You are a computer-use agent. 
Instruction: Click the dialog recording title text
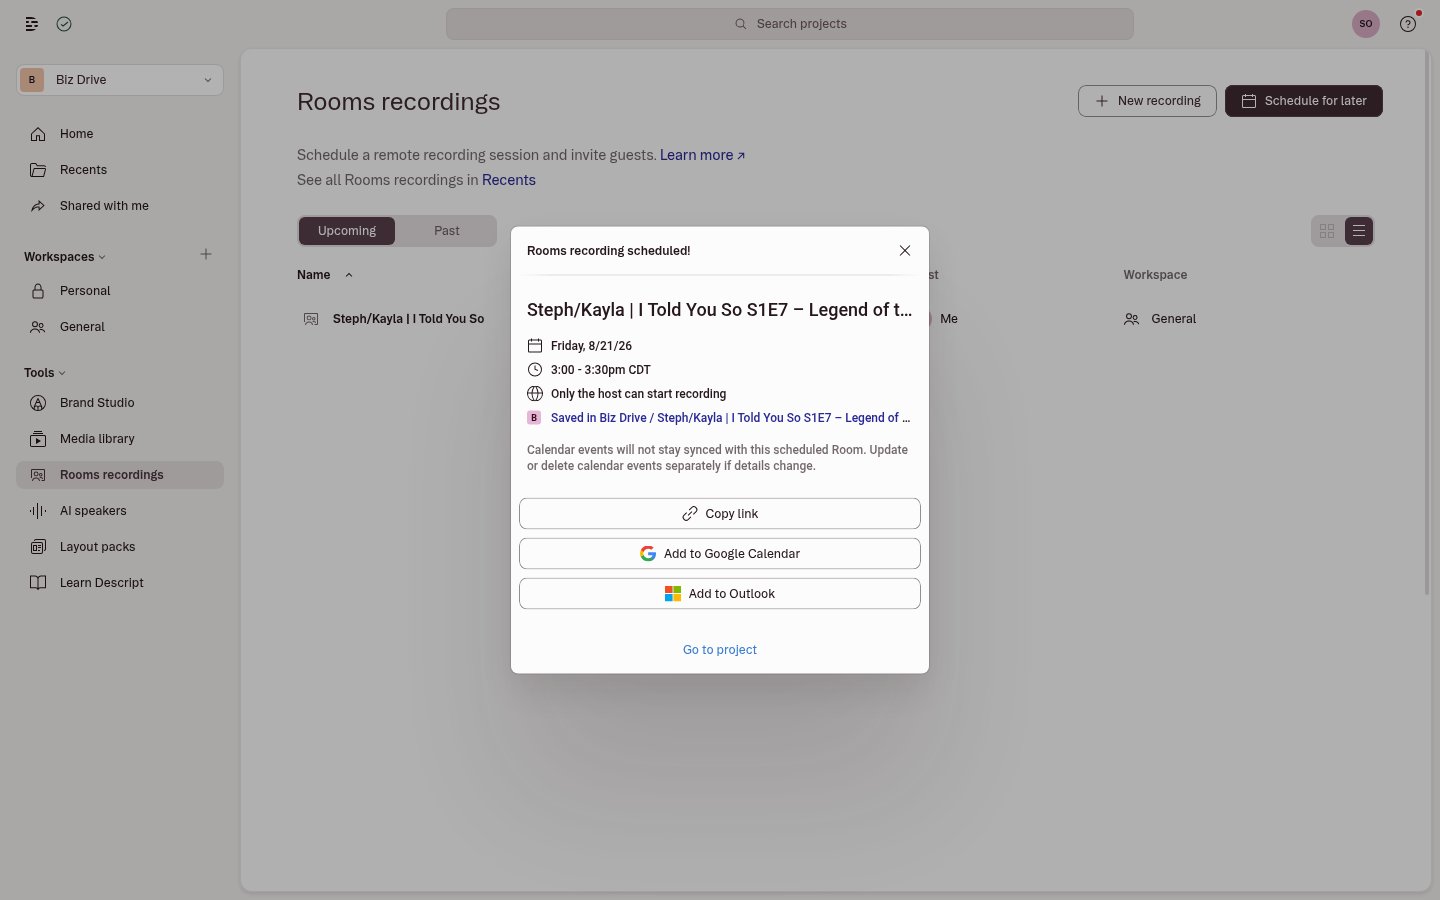[720, 310]
